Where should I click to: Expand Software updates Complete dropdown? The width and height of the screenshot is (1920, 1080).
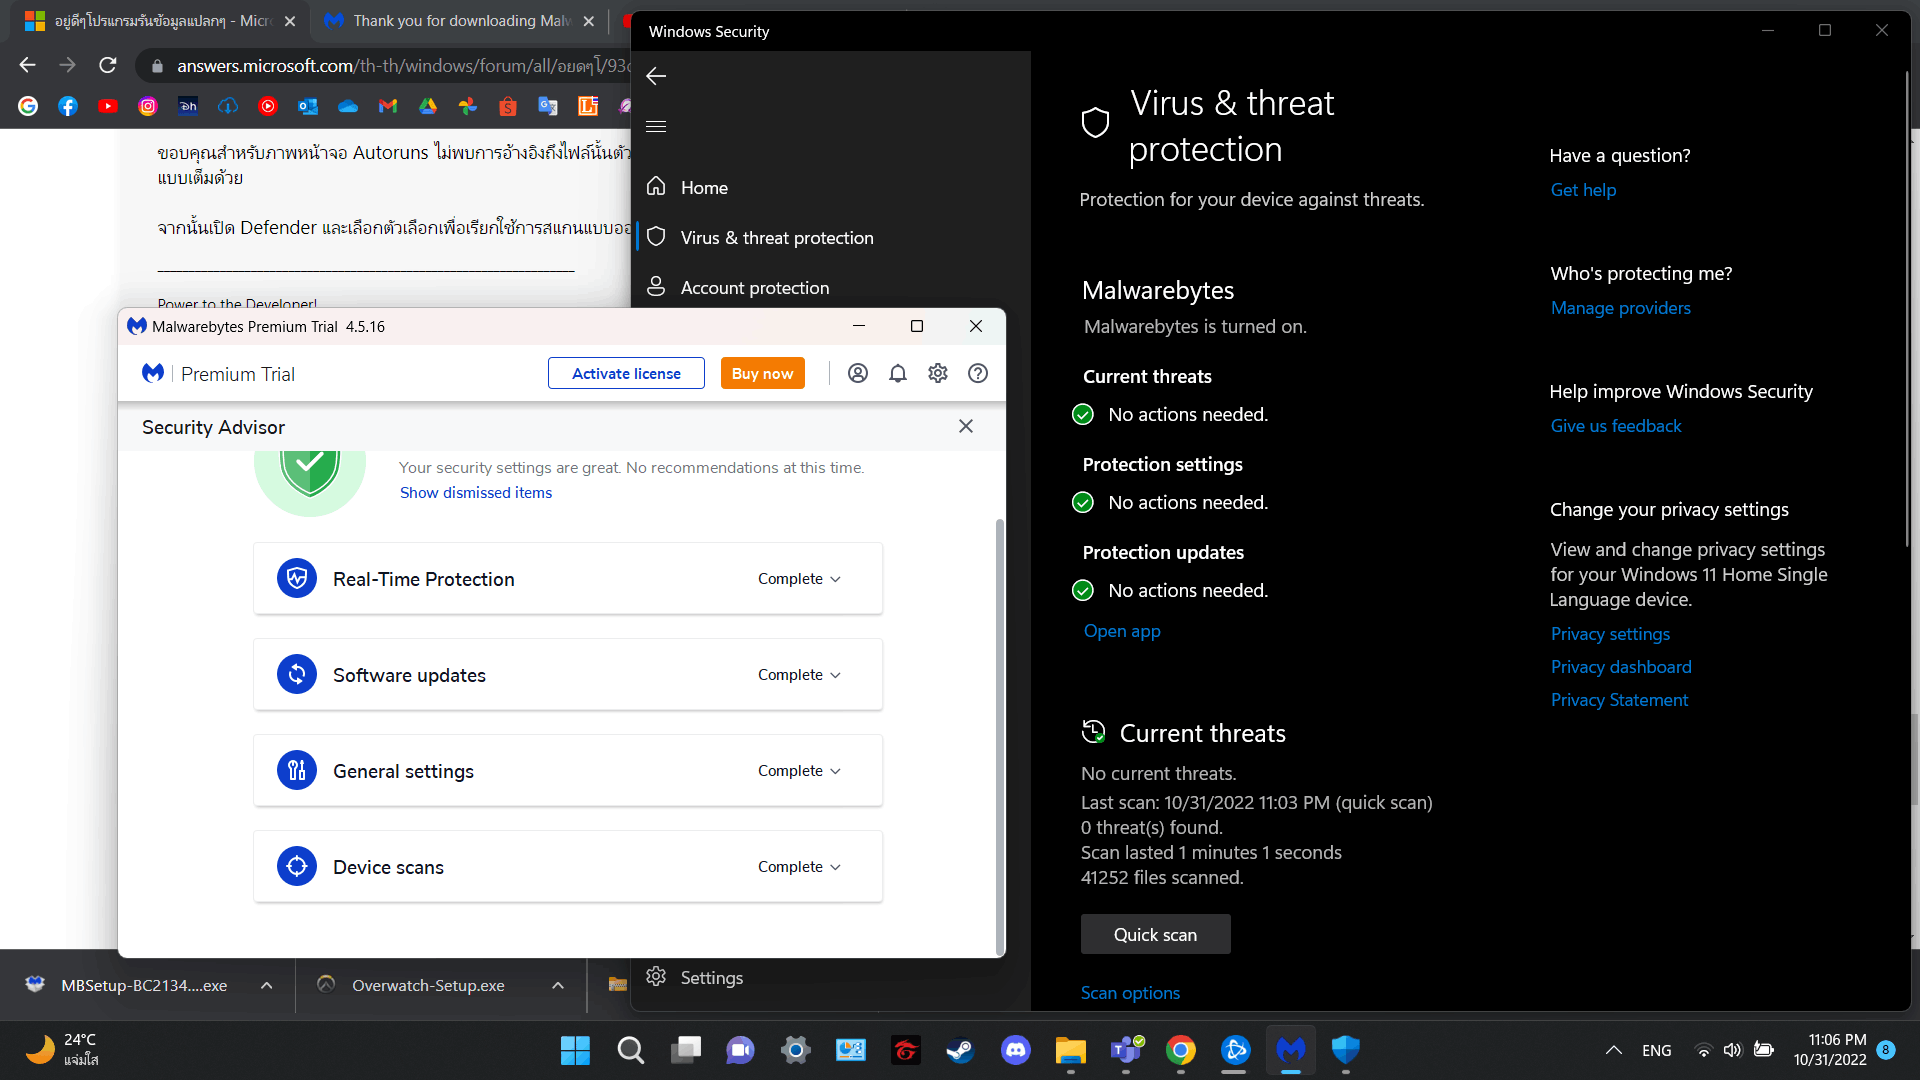(x=799, y=675)
